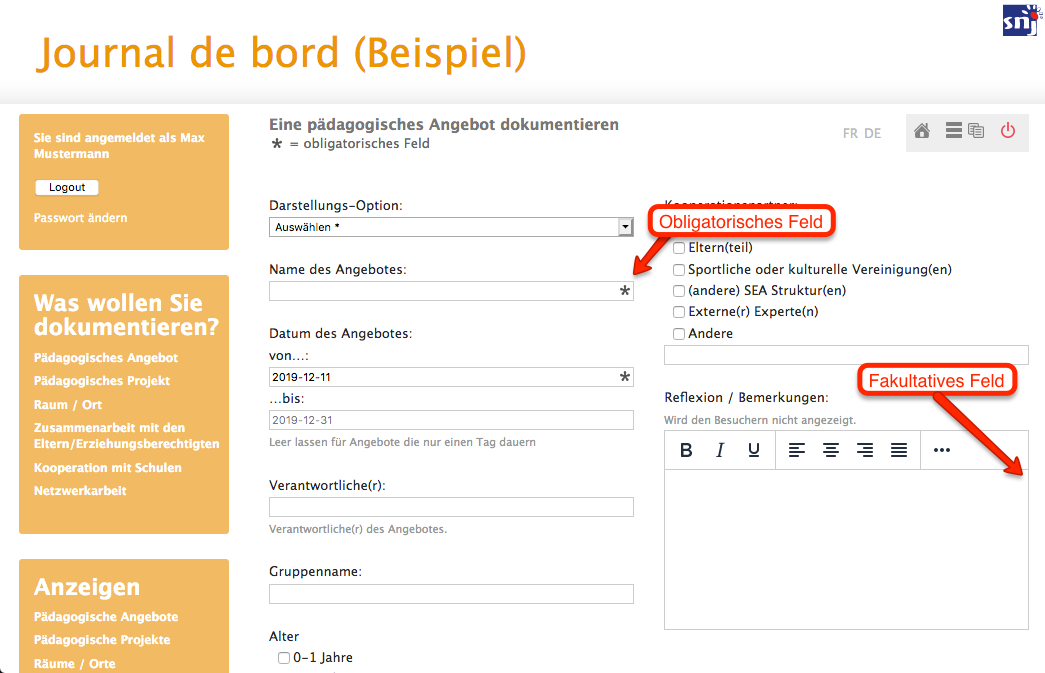Focus the Verantwortliche(r) input field
The image size is (1045, 673).
451,507
